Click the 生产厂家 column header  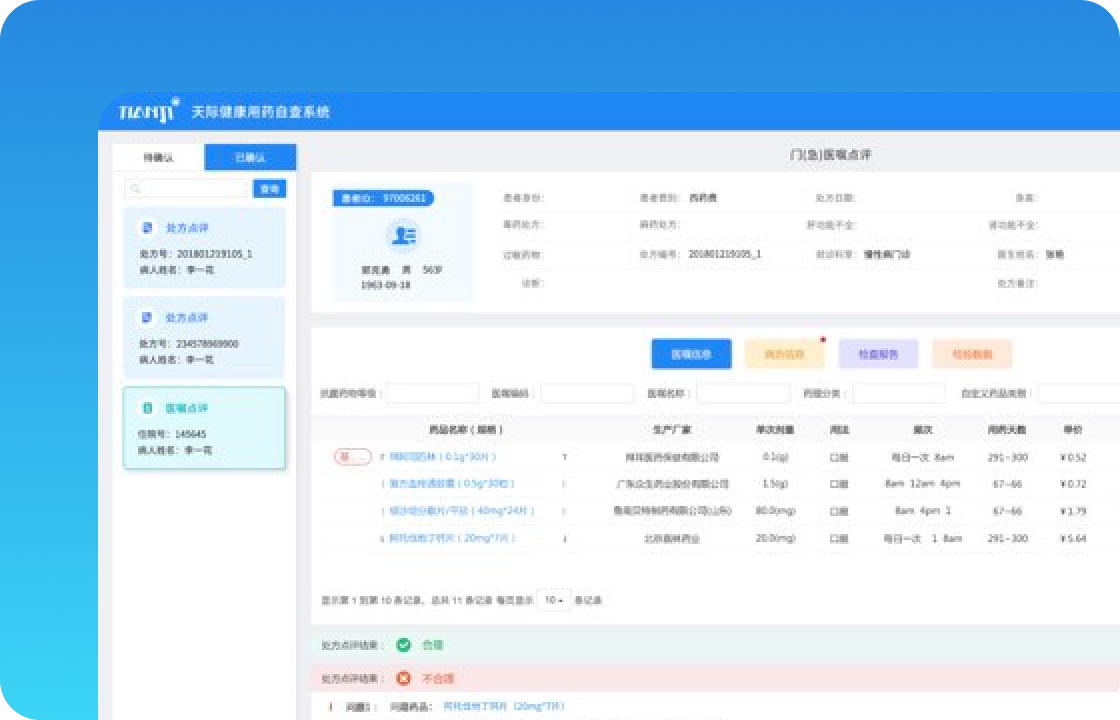672,430
